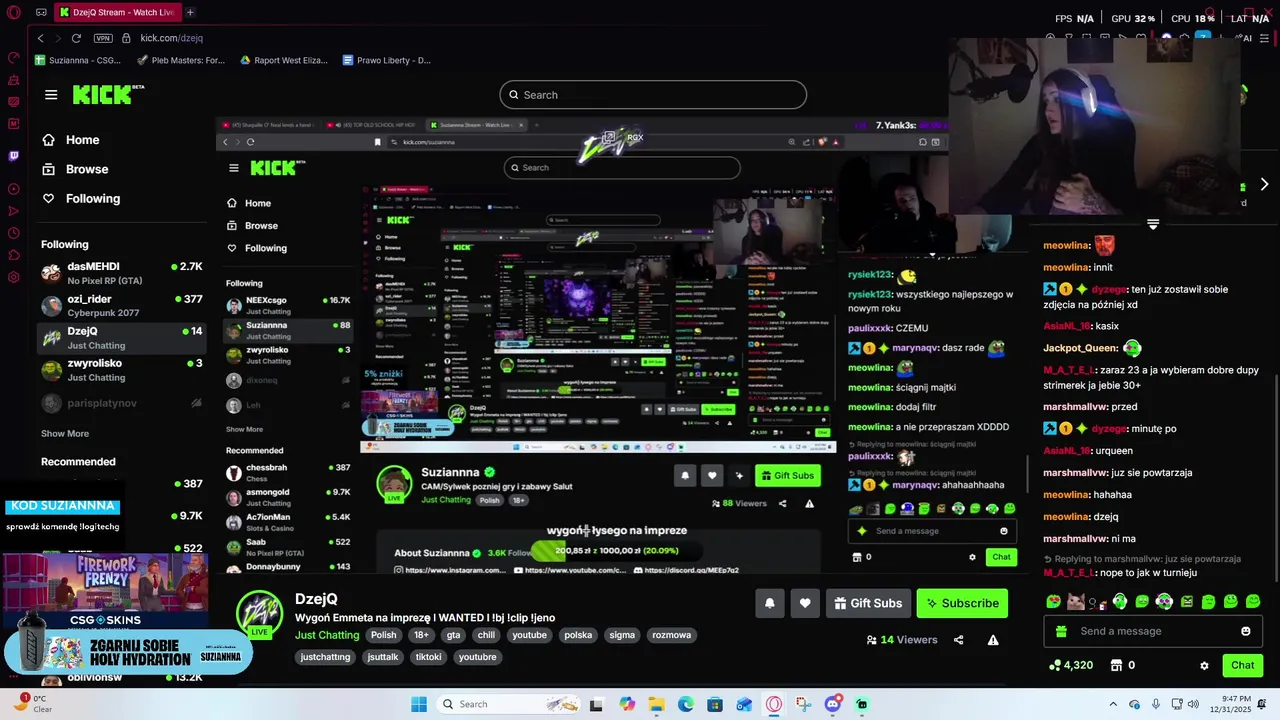Share the DzejQ stream
Image resolution: width=1280 pixels, height=720 pixels.
pyautogui.click(x=958, y=640)
